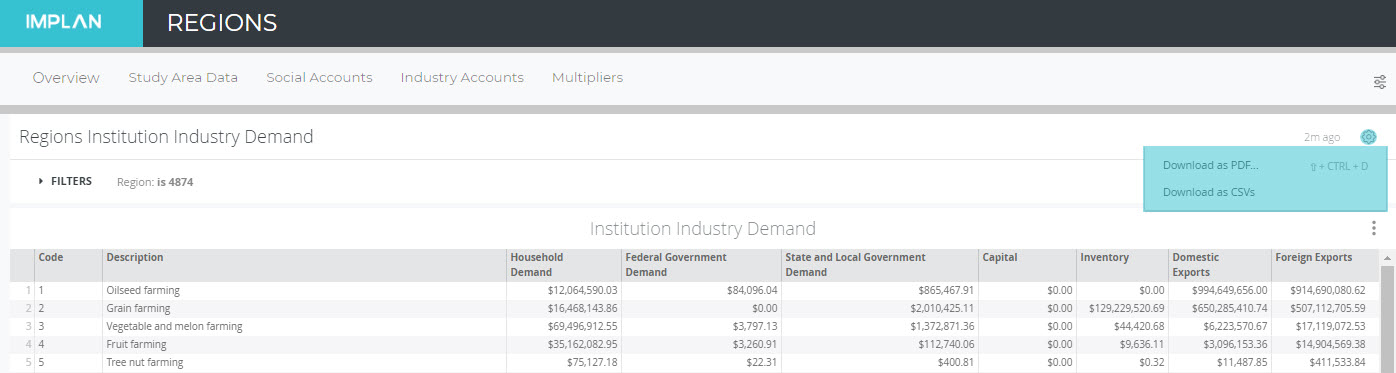Image resolution: width=1396 pixels, height=373 pixels.
Task: Click the value $75,127.18
Action: click(x=592, y=362)
